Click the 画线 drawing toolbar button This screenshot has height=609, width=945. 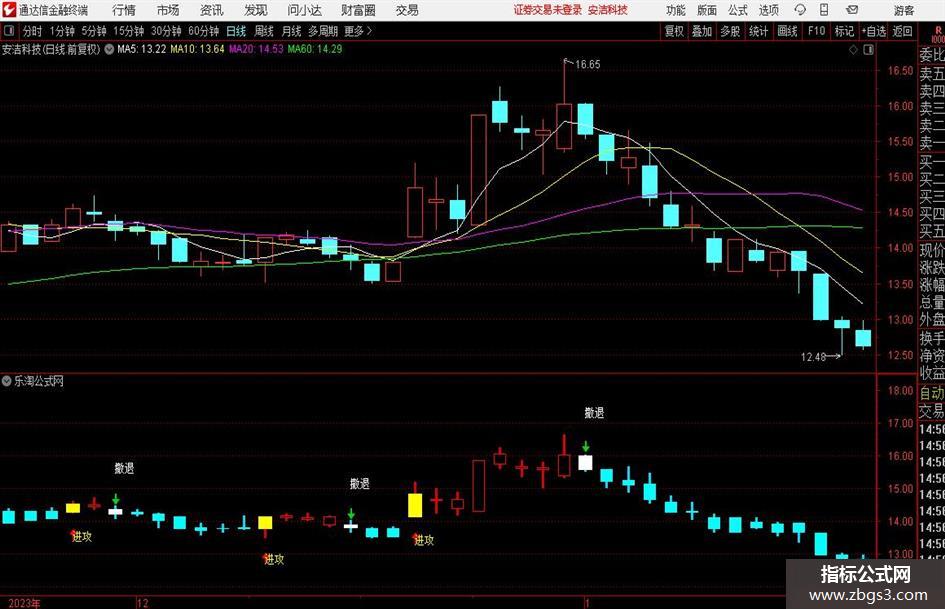tap(788, 31)
